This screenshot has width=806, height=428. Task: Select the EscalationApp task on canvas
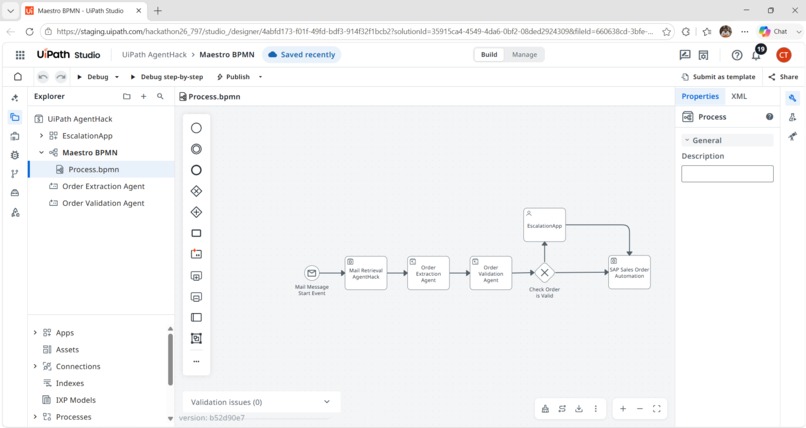point(544,225)
